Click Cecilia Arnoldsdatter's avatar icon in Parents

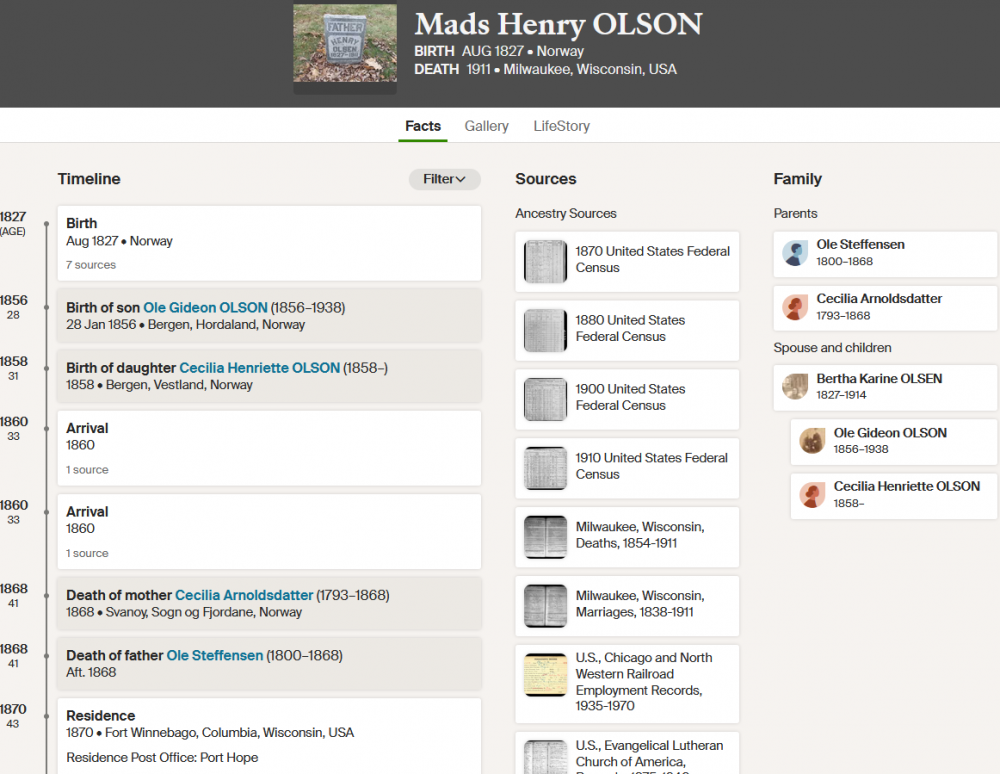coord(795,307)
